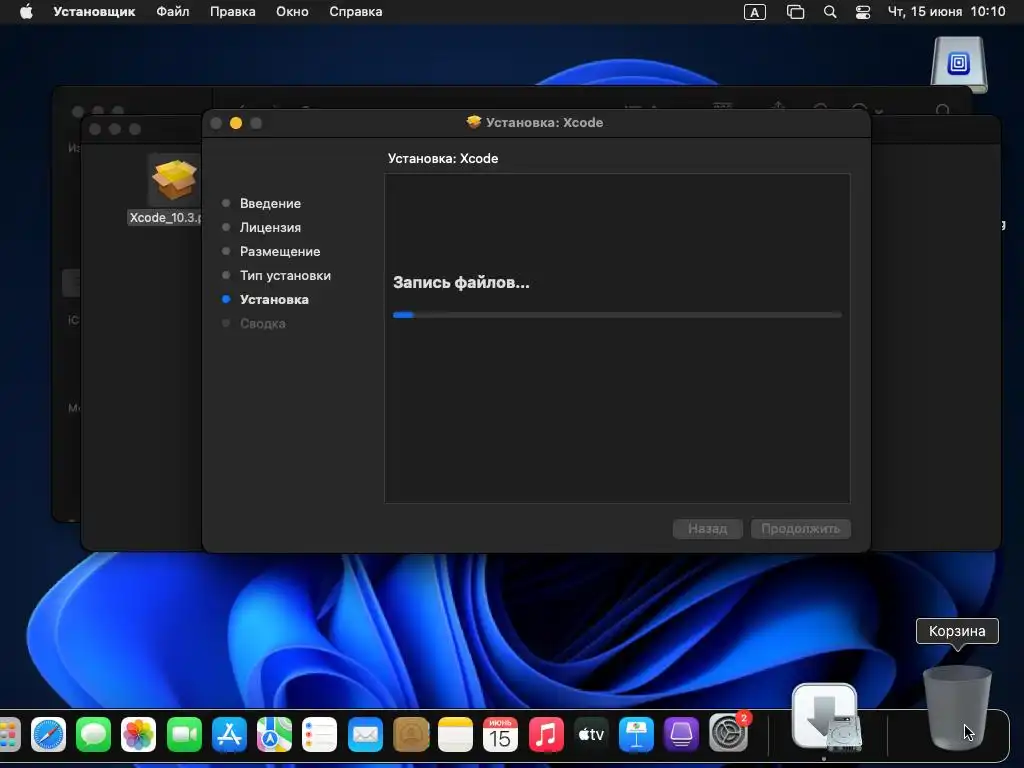
Task: Open App Store from the Dock
Action: [229, 734]
